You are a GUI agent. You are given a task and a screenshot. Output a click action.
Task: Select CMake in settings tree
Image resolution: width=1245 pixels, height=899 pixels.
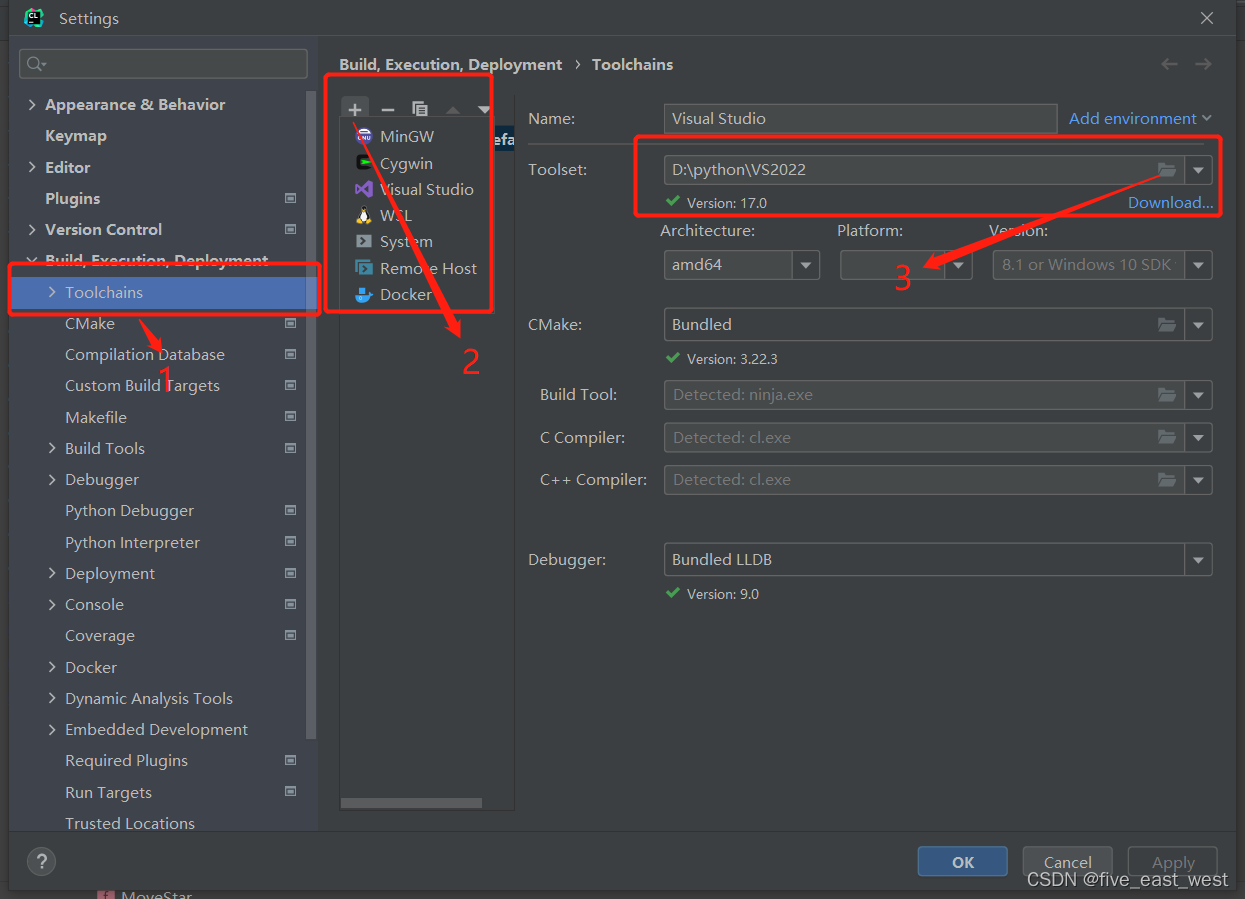(x=90, y=323)
